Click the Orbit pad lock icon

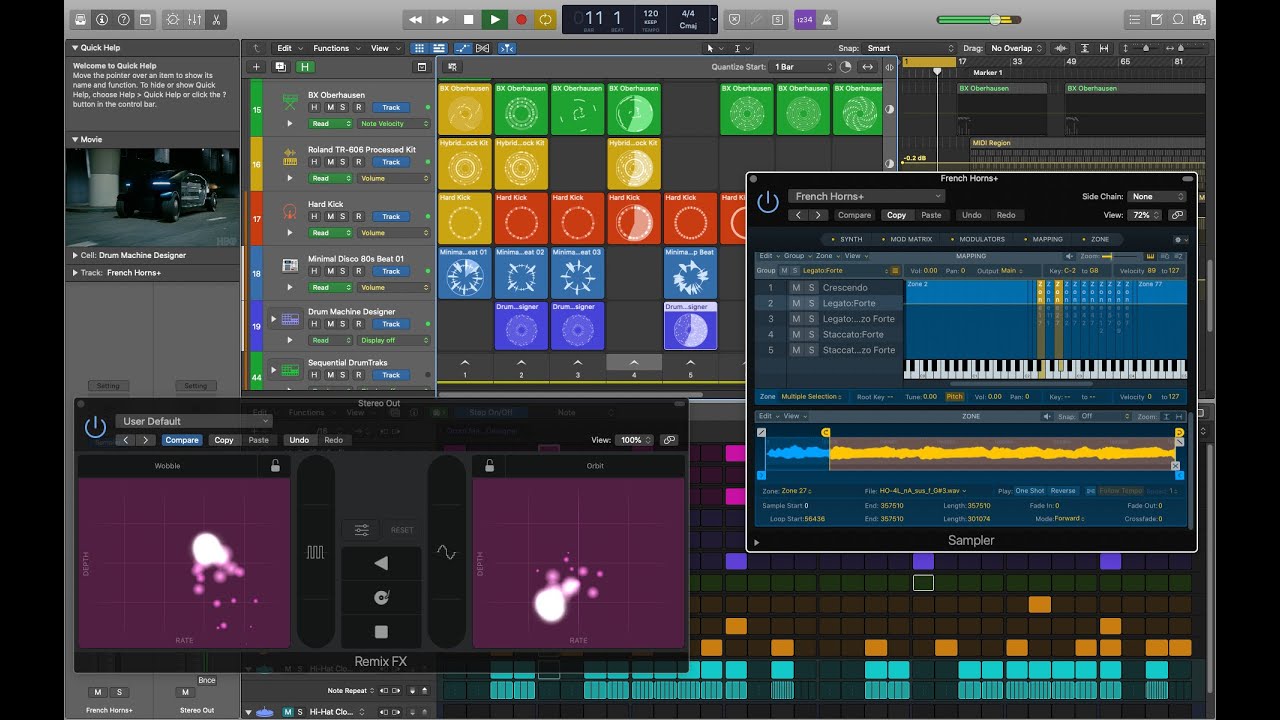pyautogui.click(x=489, y=466)
